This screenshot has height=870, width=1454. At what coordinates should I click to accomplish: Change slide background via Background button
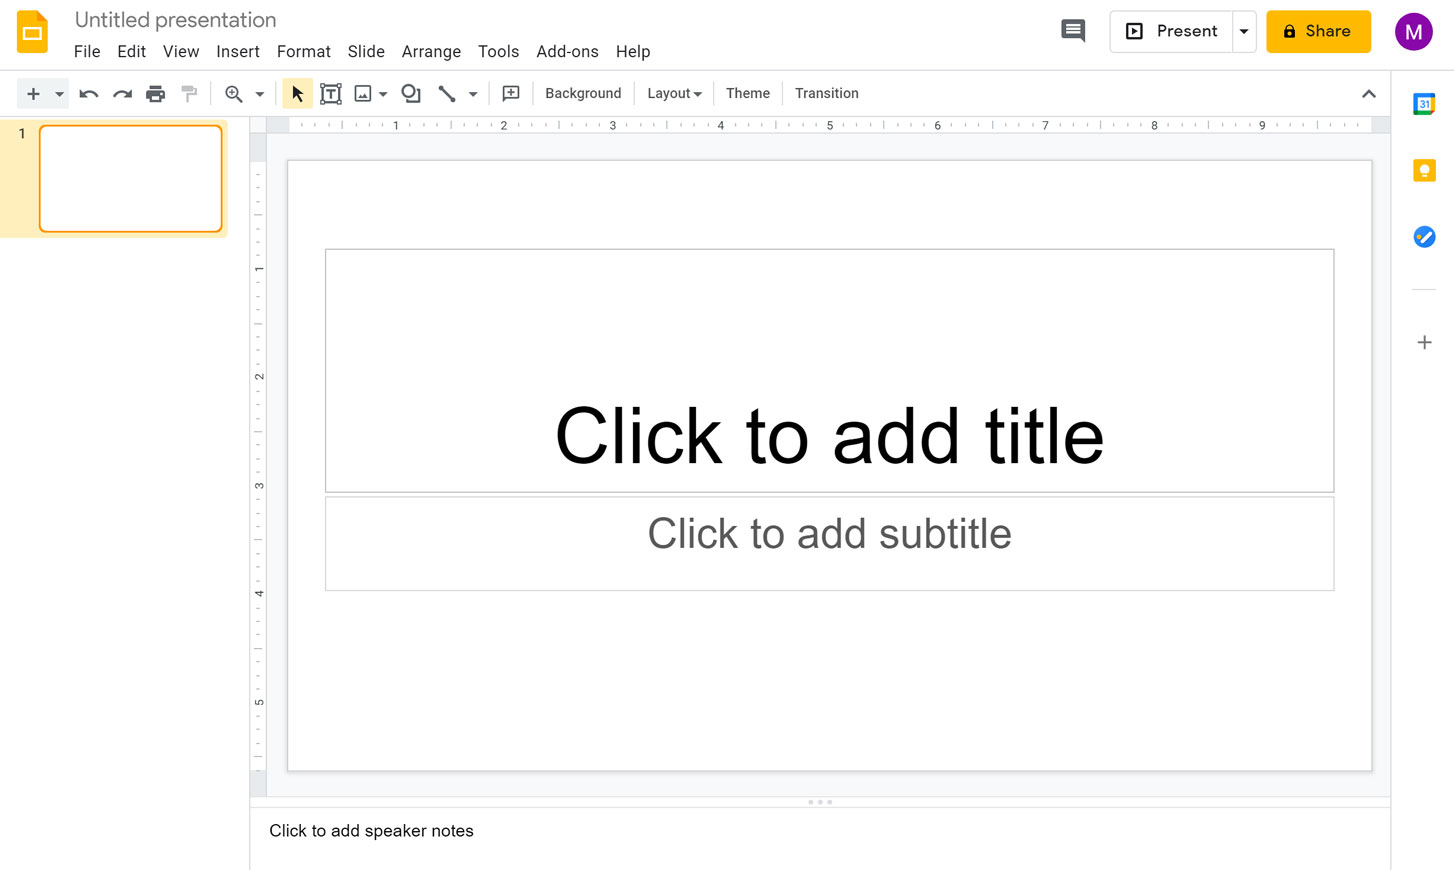coord(583,93)
